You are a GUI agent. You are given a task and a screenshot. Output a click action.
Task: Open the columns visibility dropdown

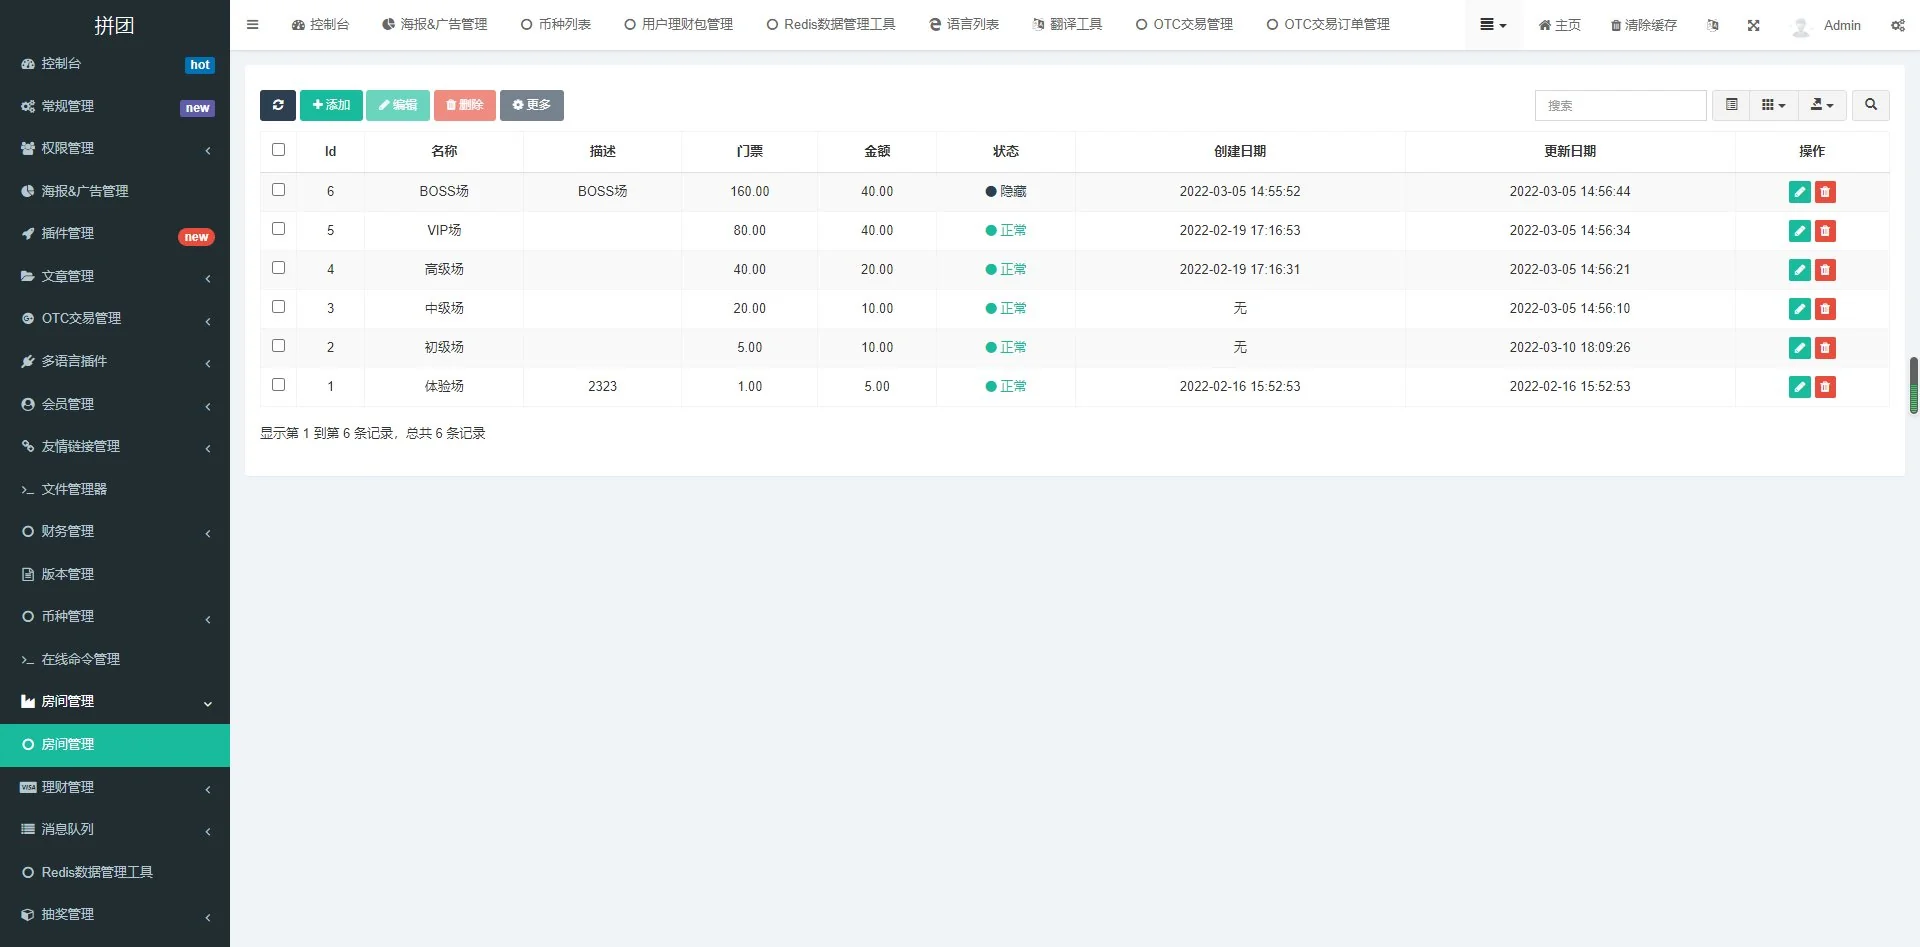1773,105
